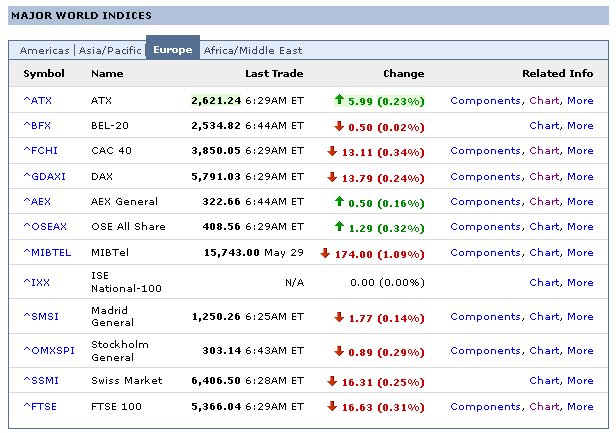Open the More link for Swiss Market
Image resolution: width=616 pixels, height=433 pixels.
(x=580, y=380)
